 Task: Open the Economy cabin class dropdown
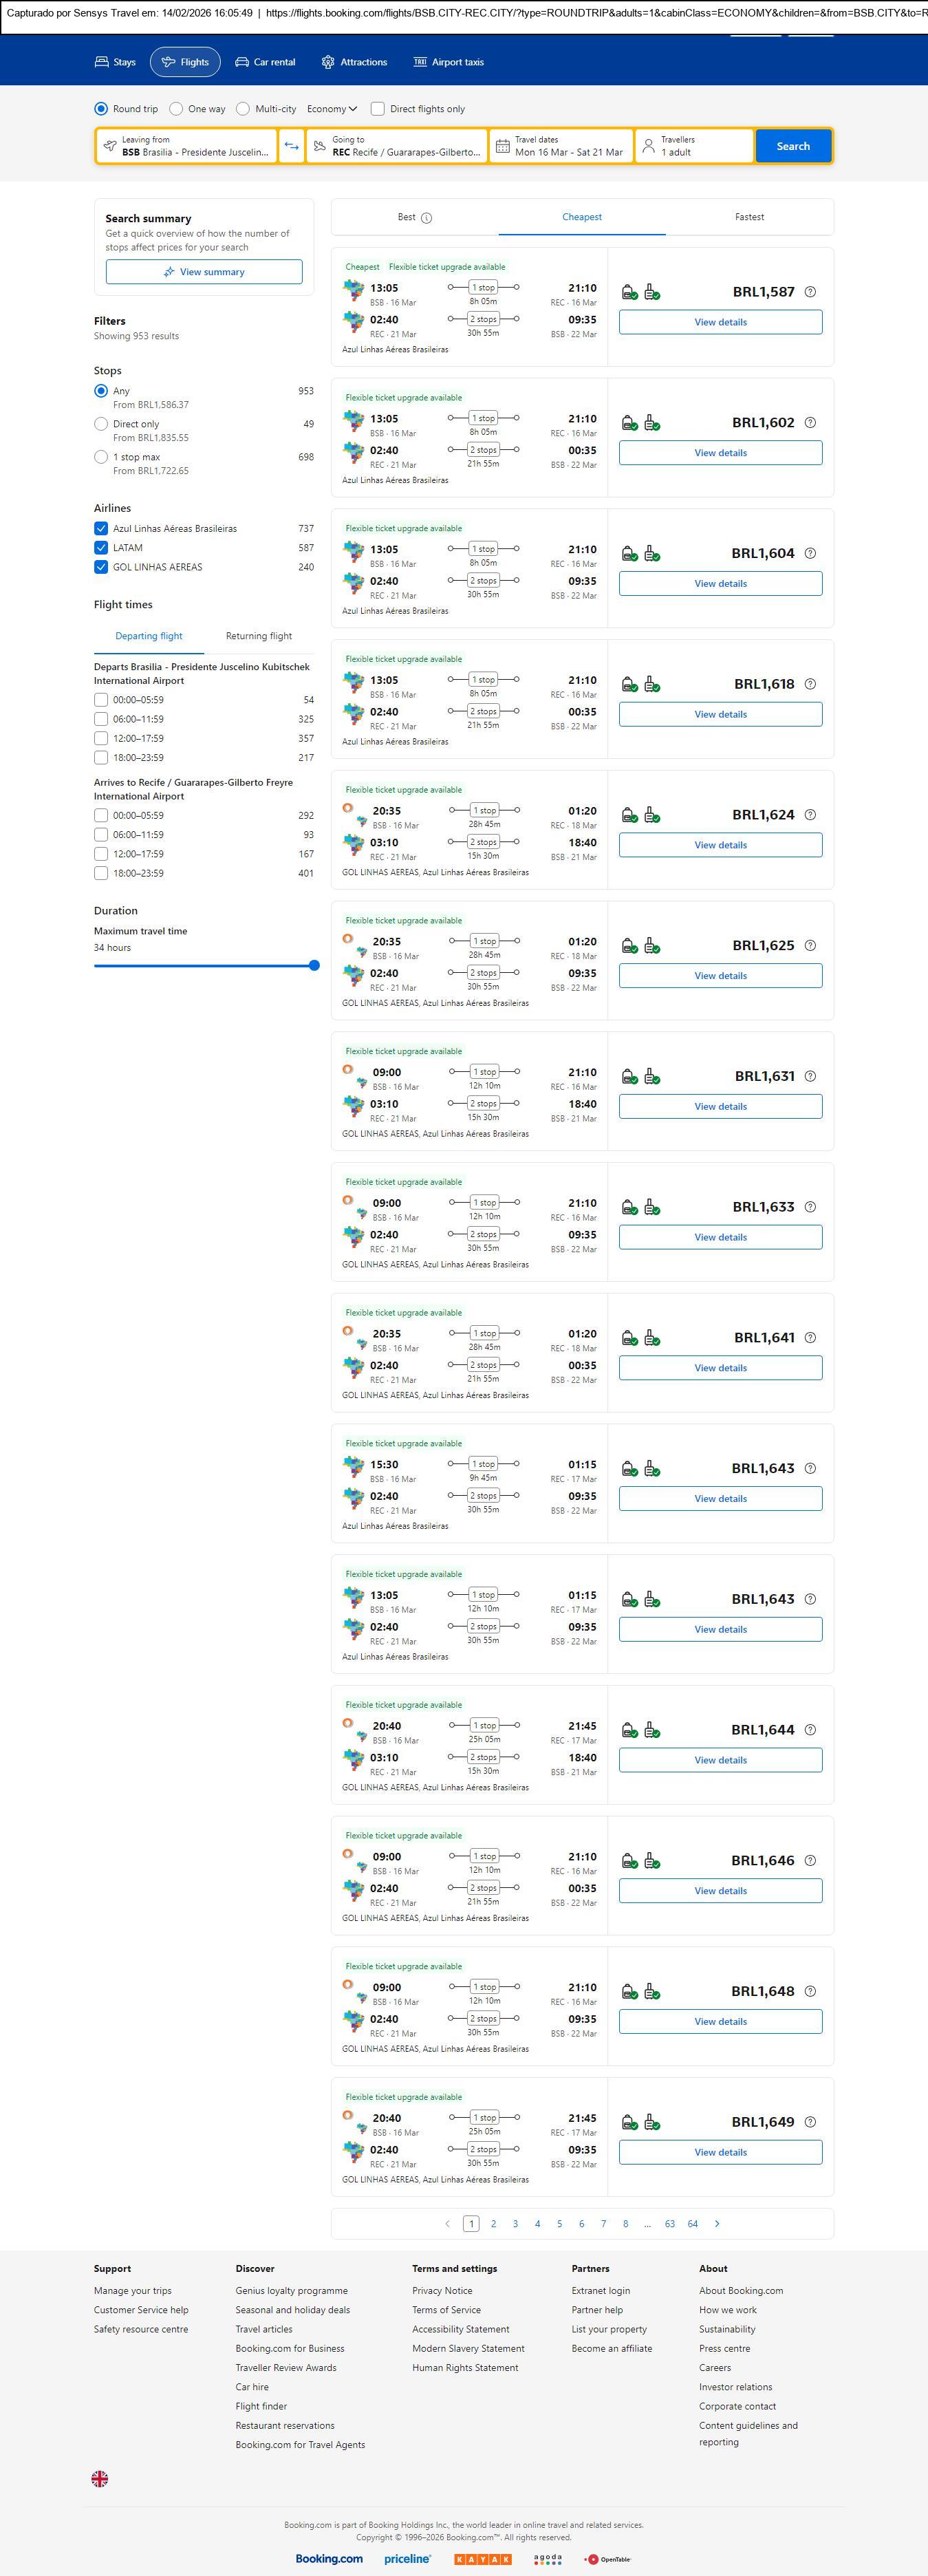(x=332, y=109)
